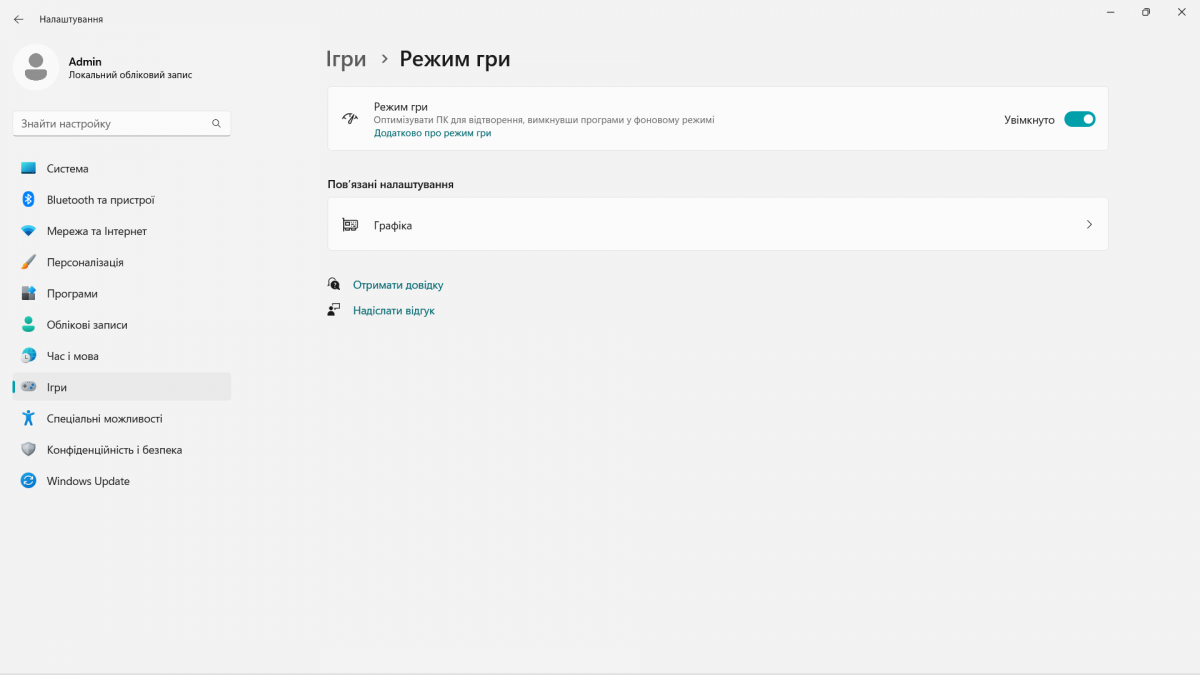Open the Додатково про режим гри link
The image size is (1200, 675).
coord(432,133)
